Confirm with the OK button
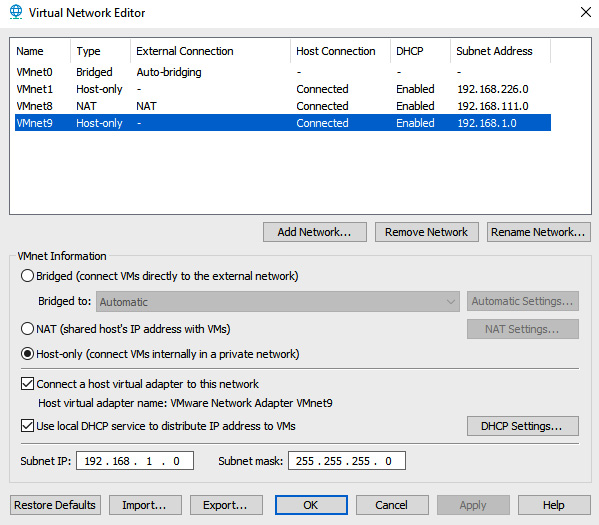599x525 pixels. click(x=311, y=505)
